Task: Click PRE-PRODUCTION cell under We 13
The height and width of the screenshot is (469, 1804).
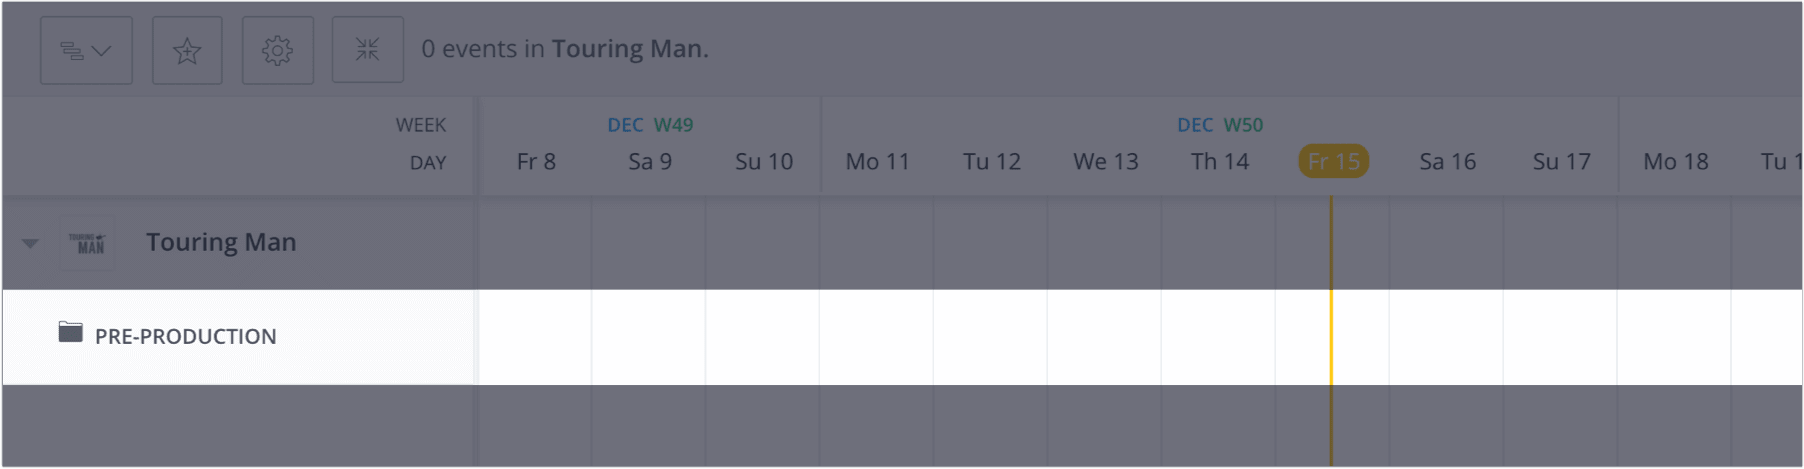Action: (x=1105, y=337)
